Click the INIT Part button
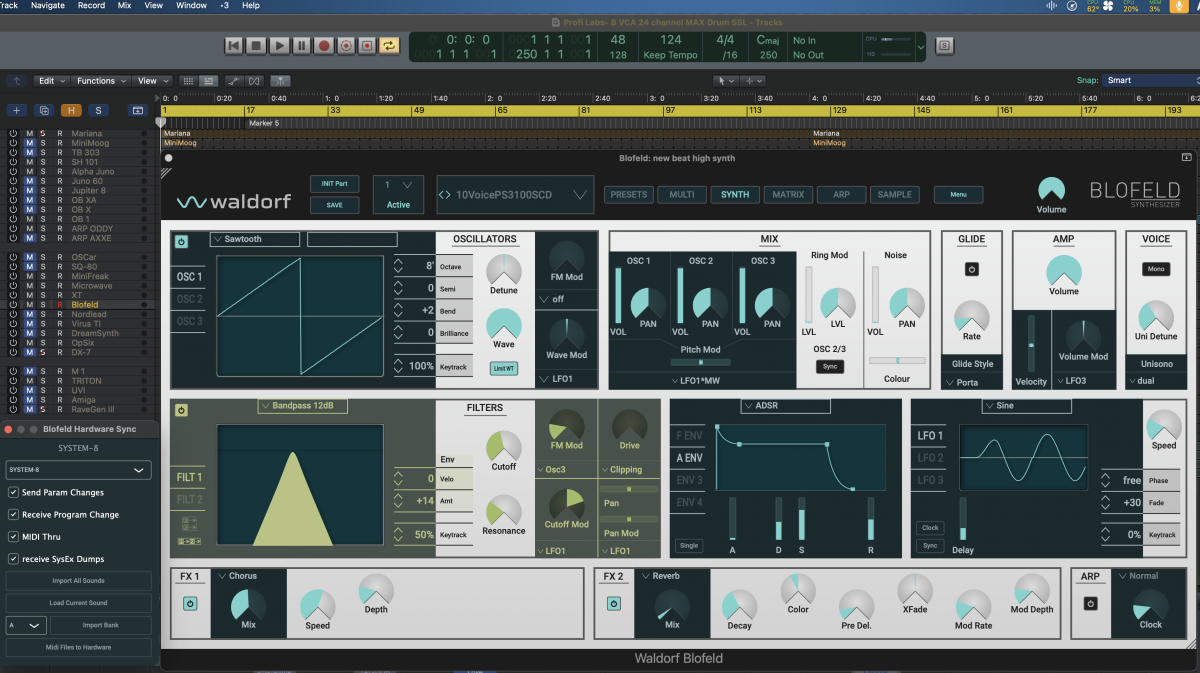This screenshot has width=1200, height=673. pos(334,184)
